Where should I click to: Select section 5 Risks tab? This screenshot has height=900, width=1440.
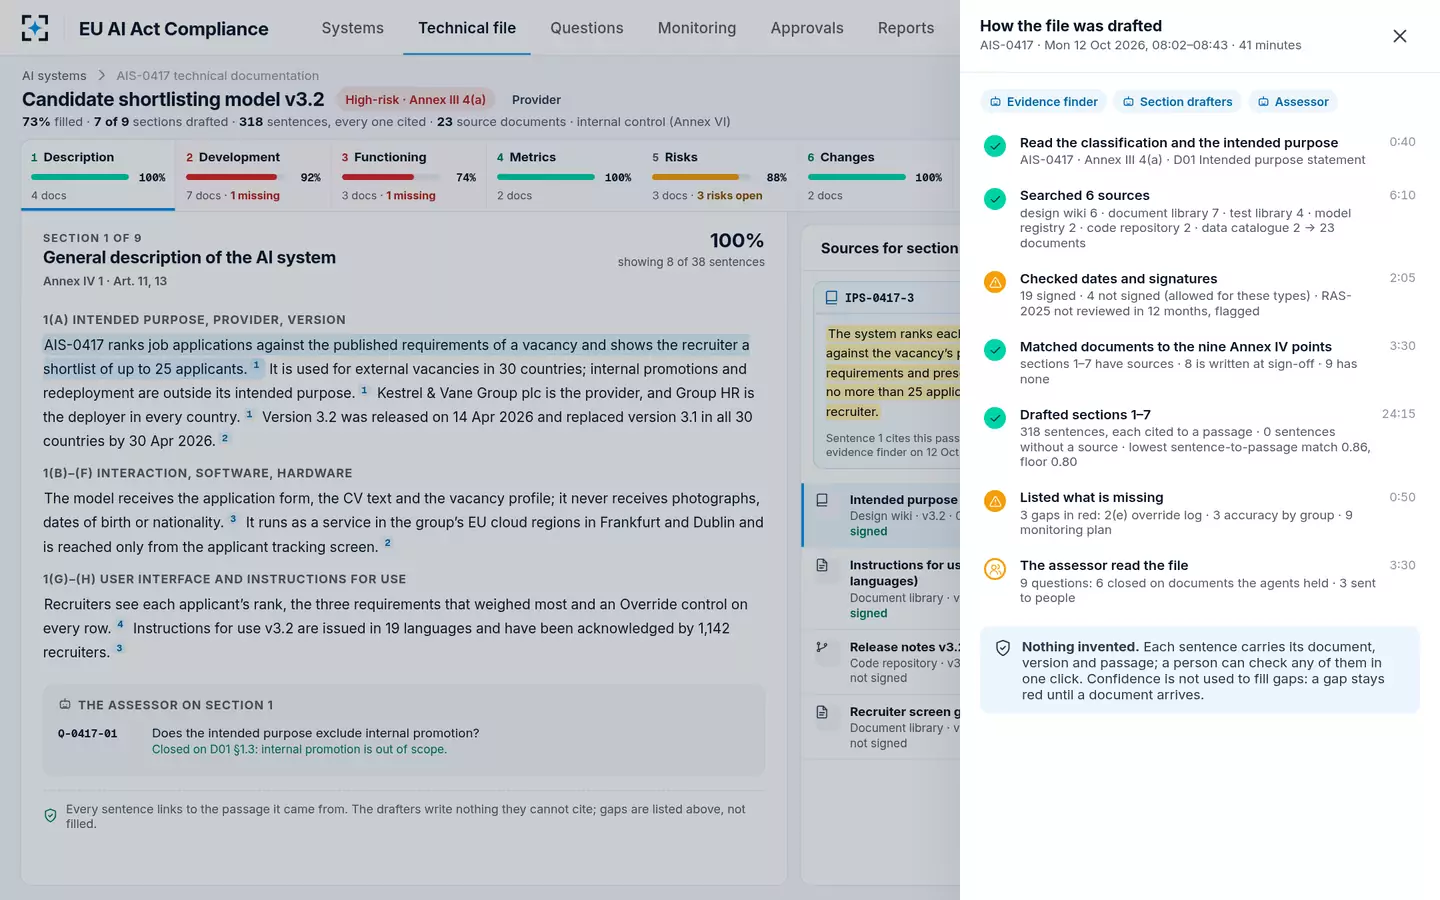pyautogui.click(x=719, y=176)
